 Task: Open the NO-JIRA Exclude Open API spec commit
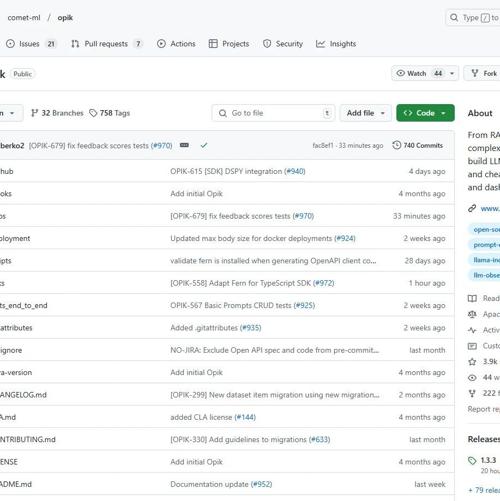pos(275,350)
